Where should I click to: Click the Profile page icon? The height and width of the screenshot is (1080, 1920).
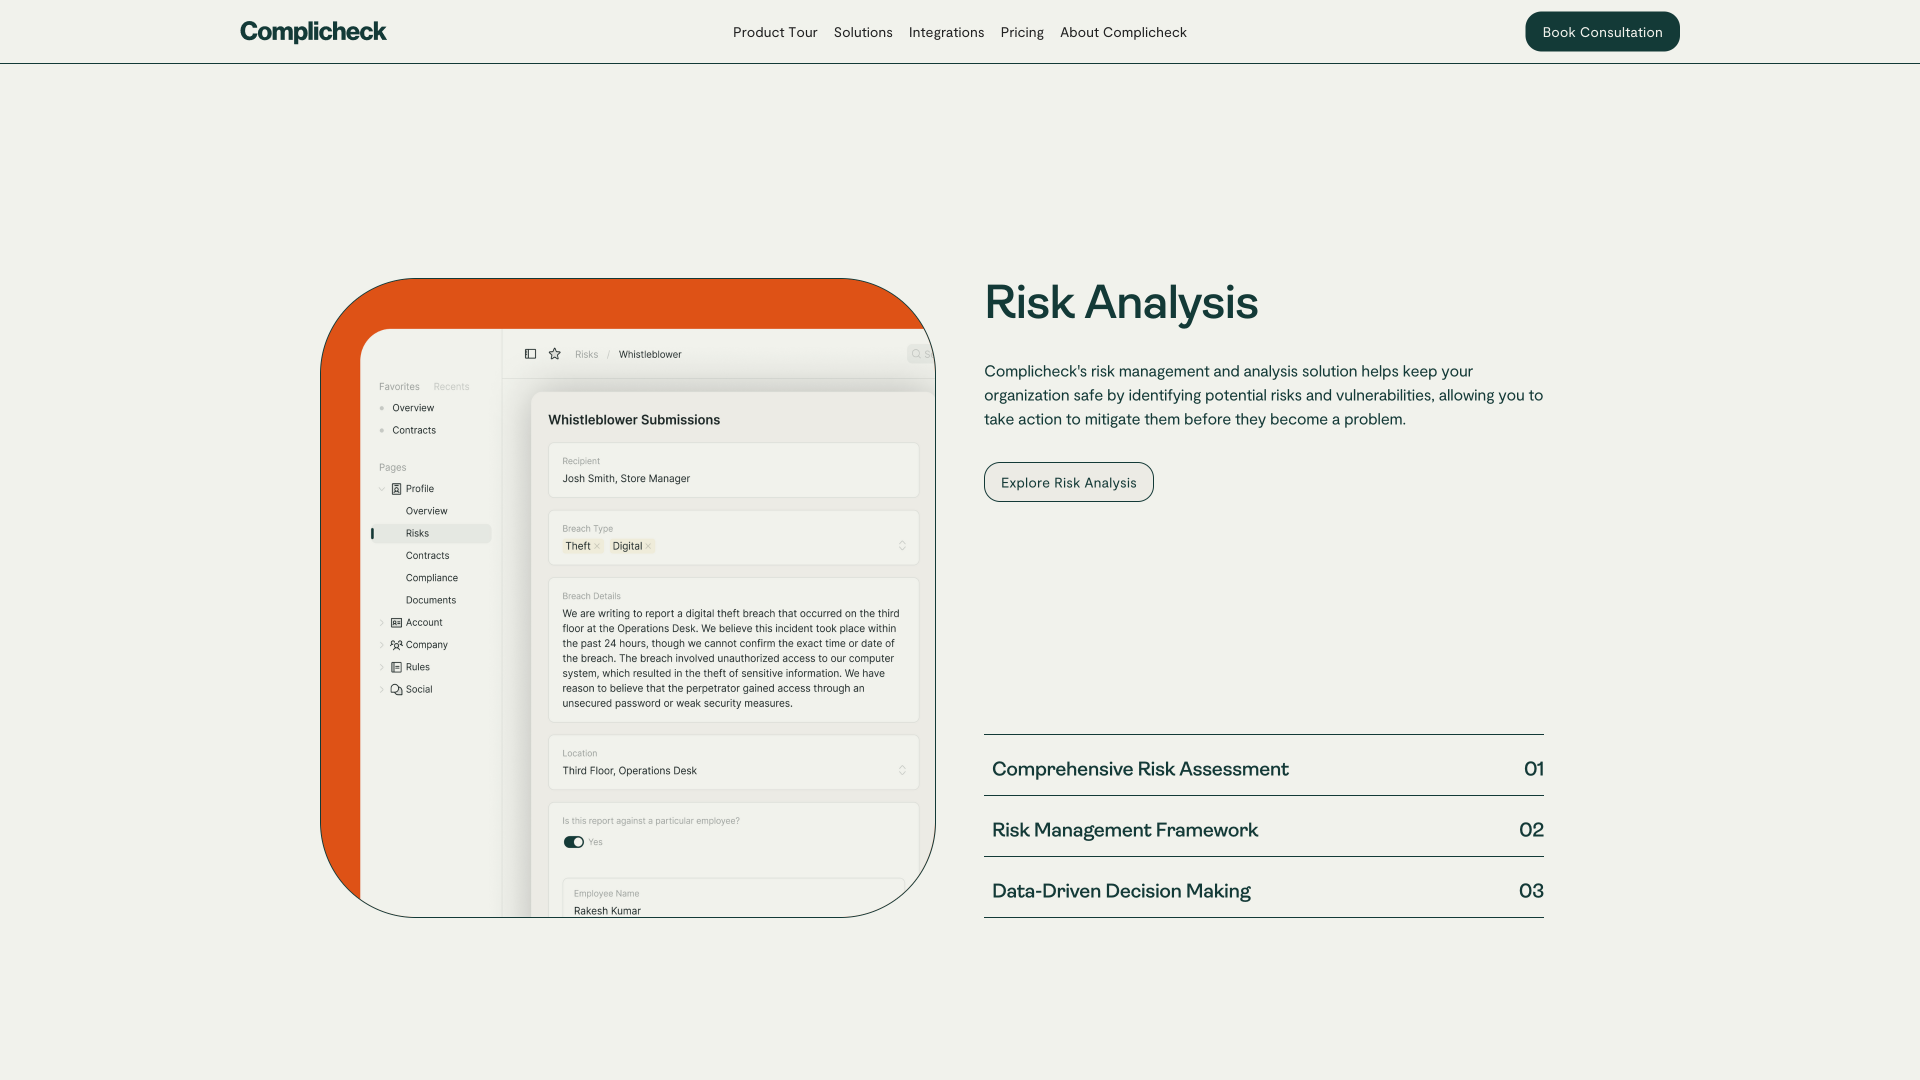pos(396,489)
